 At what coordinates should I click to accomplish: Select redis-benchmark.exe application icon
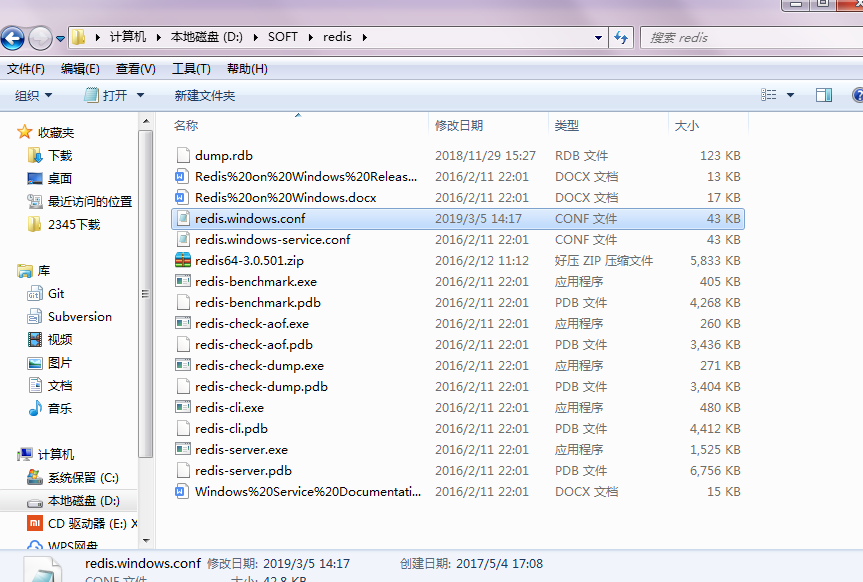pos(183,281)
